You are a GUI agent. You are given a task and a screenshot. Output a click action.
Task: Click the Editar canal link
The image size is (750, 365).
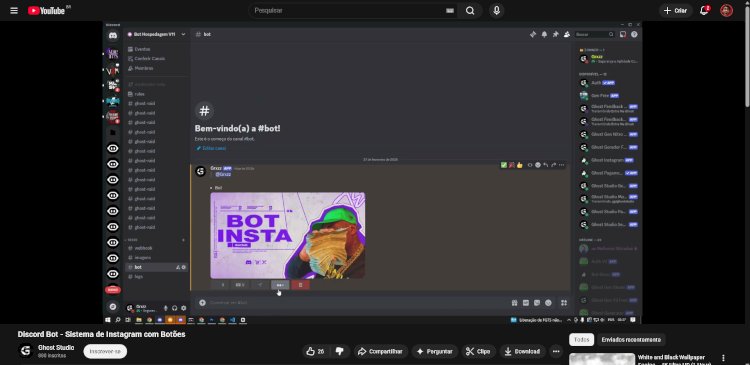(211, 148)
